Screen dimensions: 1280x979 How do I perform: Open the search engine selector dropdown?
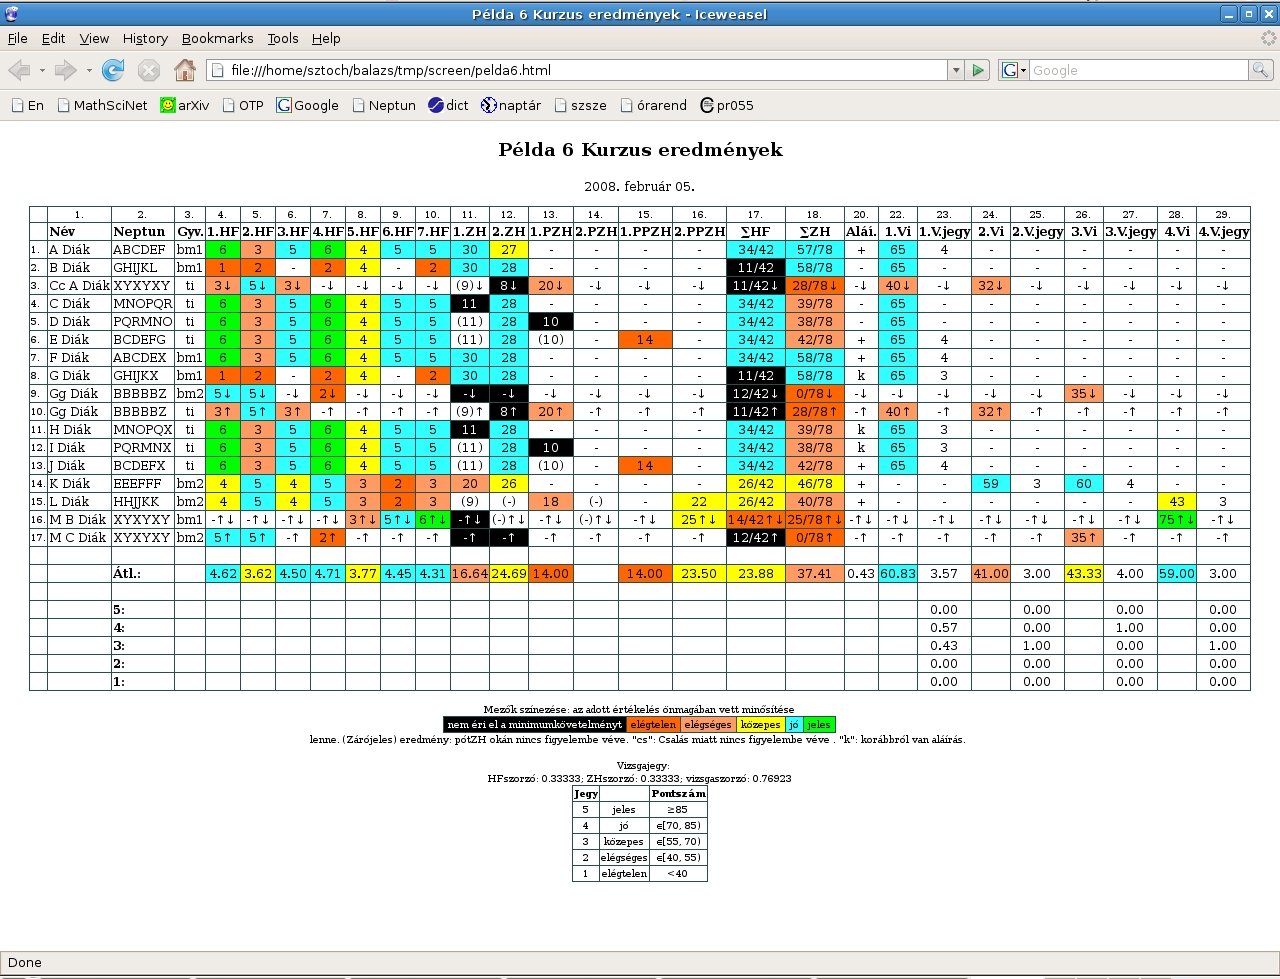click(1014, 71)
